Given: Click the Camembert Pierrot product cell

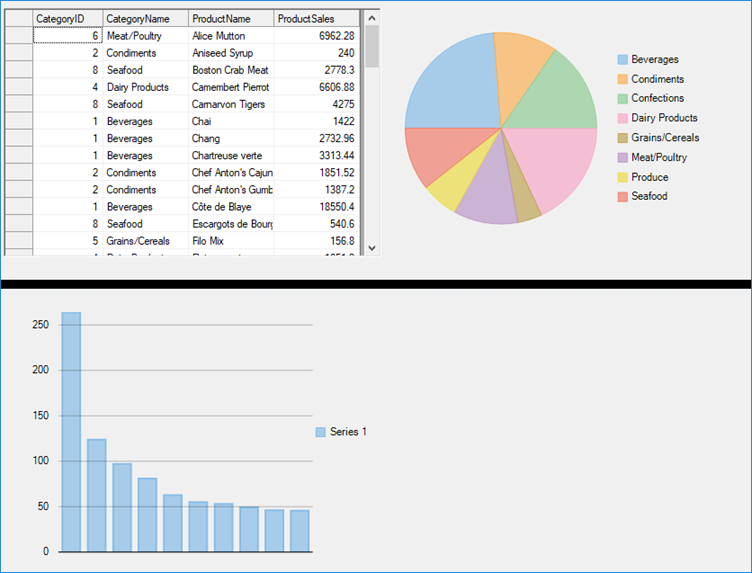Looking at the screenshot, I should [230, 87].
